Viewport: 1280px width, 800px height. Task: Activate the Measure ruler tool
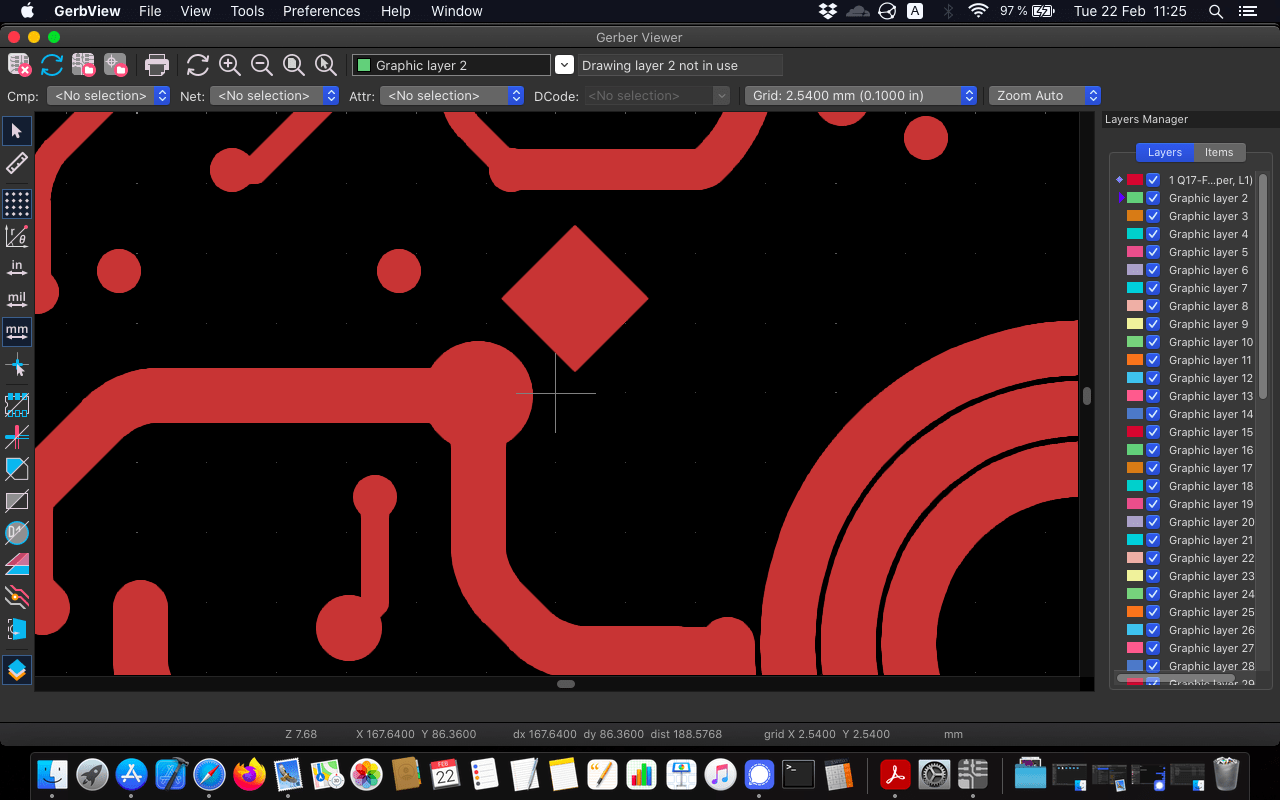click(x=17, y=163)
